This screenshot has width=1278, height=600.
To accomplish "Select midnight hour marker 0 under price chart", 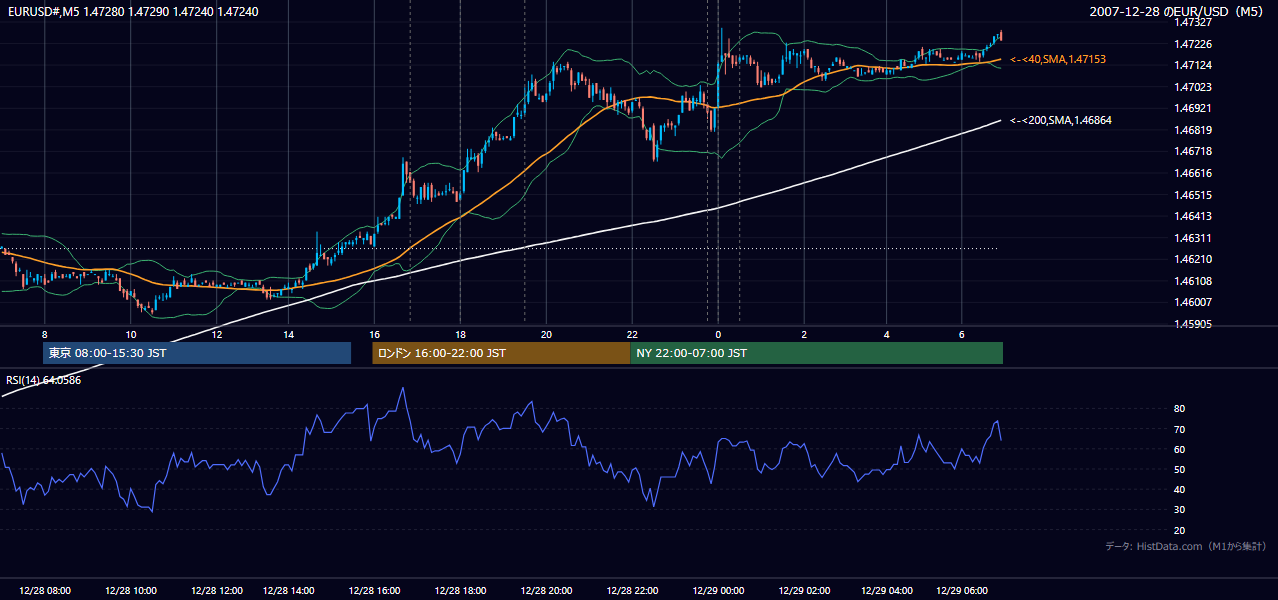I will click(x=718, y=334).
